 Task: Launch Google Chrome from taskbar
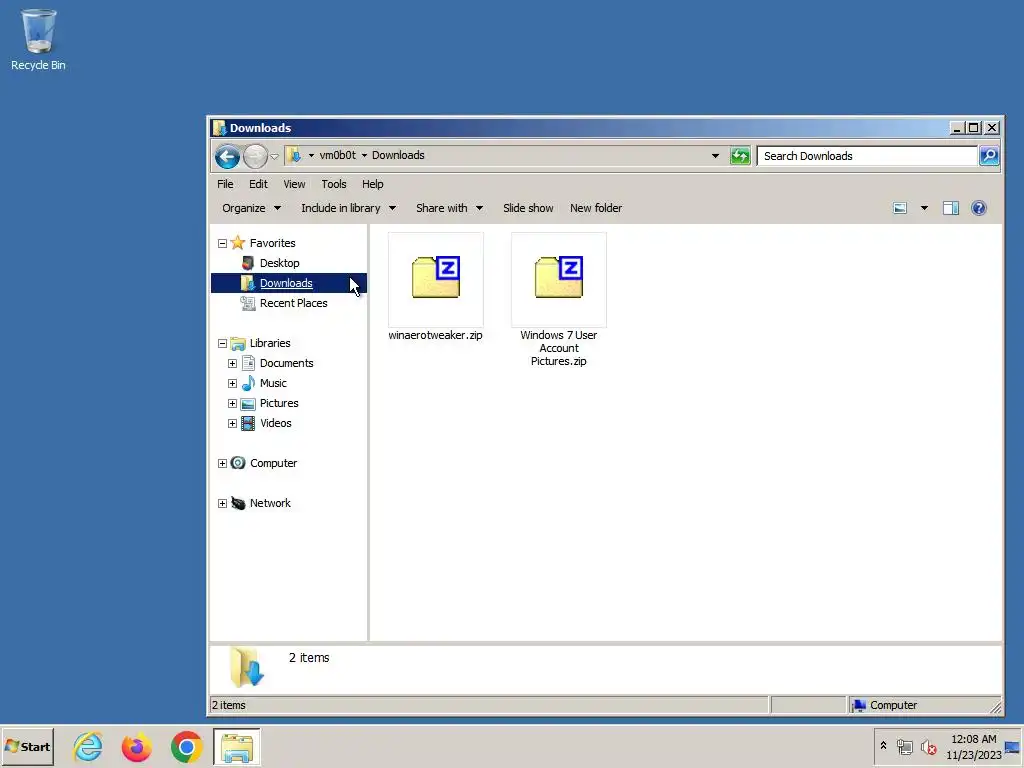point(187,746)
